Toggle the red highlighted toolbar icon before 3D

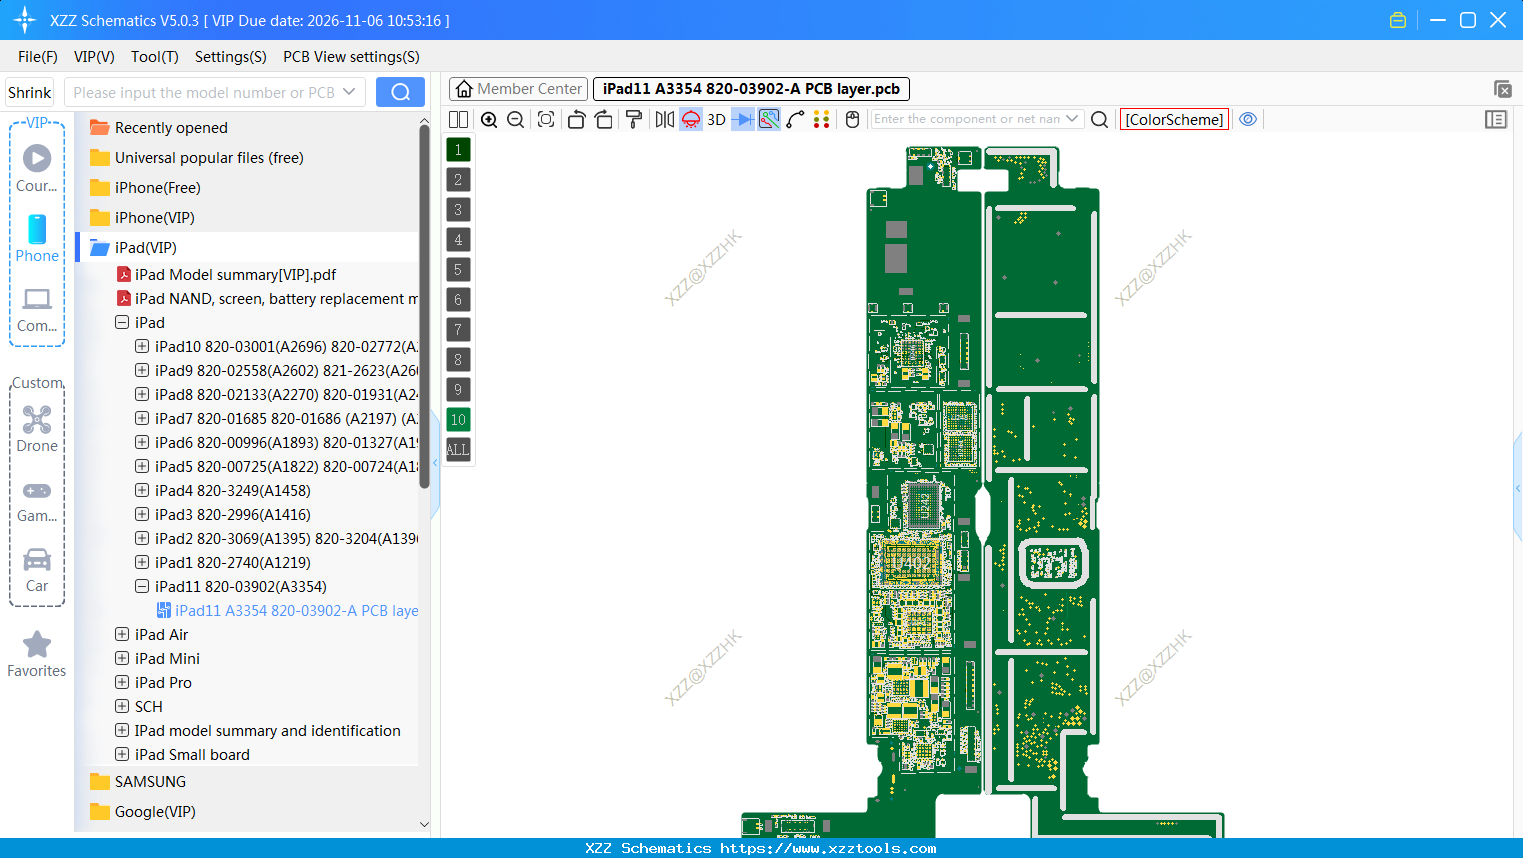coord(691,120)
